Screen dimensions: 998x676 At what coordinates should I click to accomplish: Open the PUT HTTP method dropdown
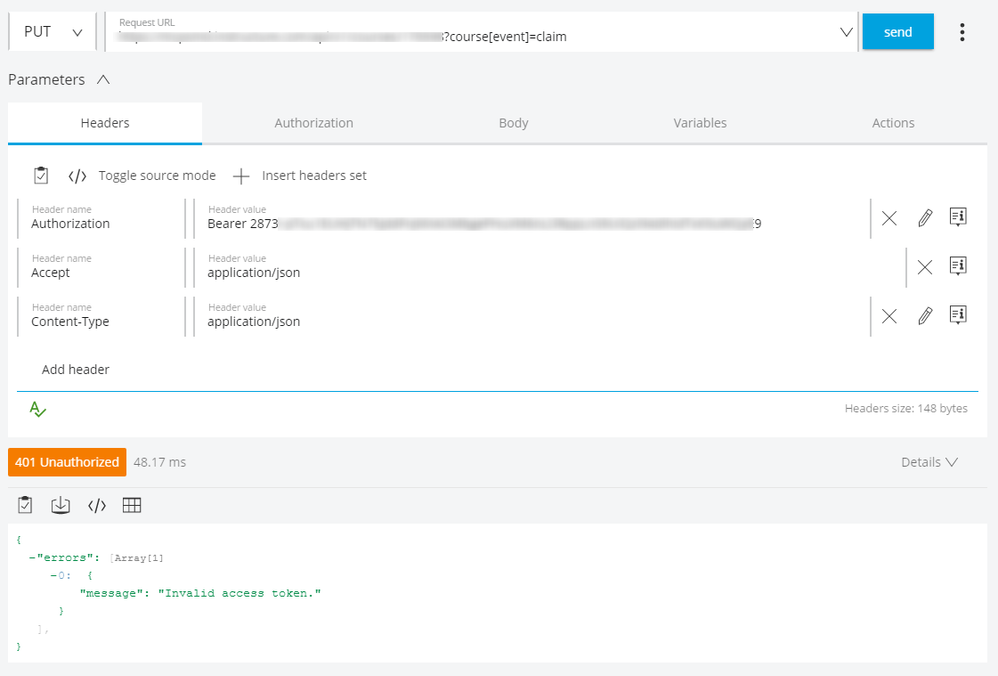coord(53,32)
